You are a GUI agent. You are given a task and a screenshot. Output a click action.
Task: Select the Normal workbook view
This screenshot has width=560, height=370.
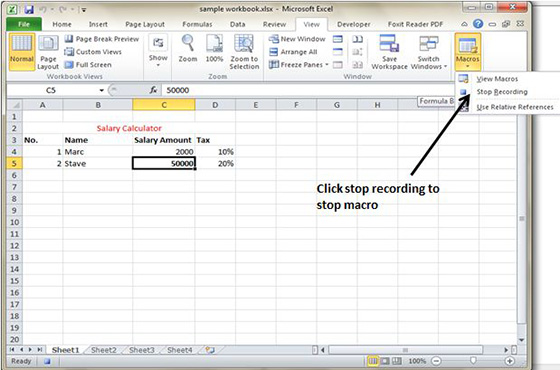[x=22, y=52]
